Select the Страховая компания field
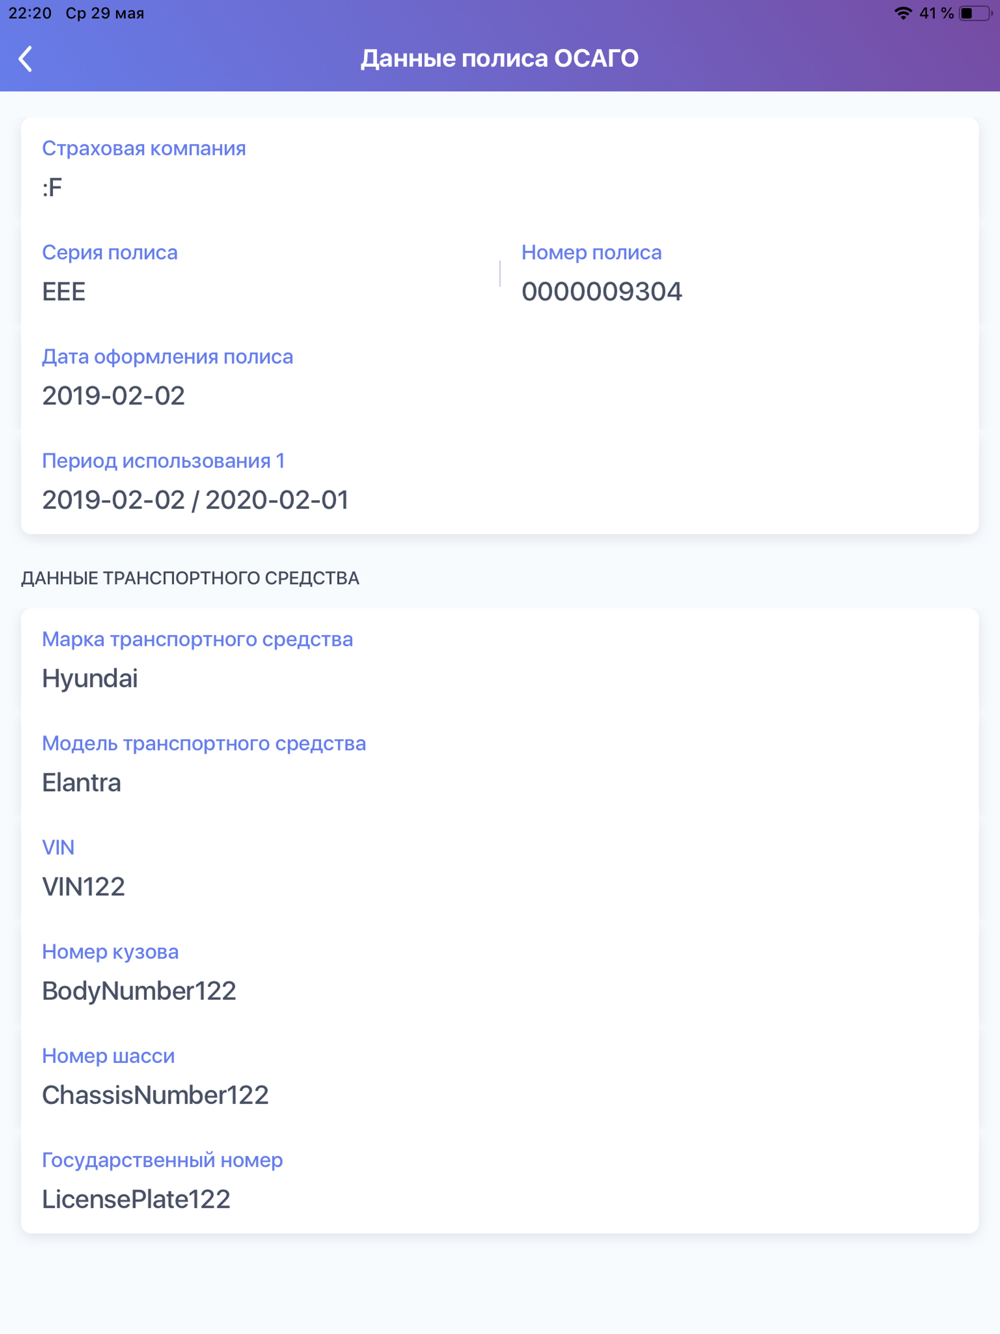1000x1334 pixels. (500, 169)
